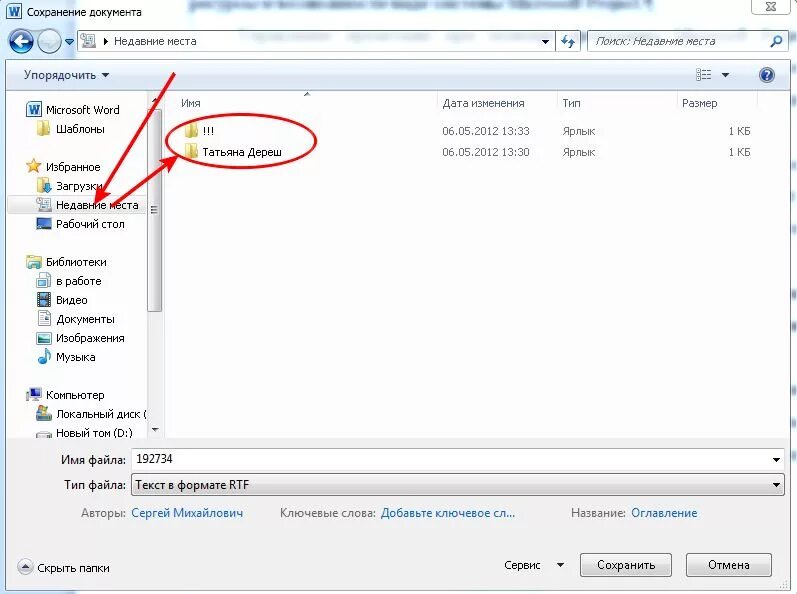The image size is (797, 594).
Task: Click the Word icon in the title bar
Action: [x=14, y=11]
